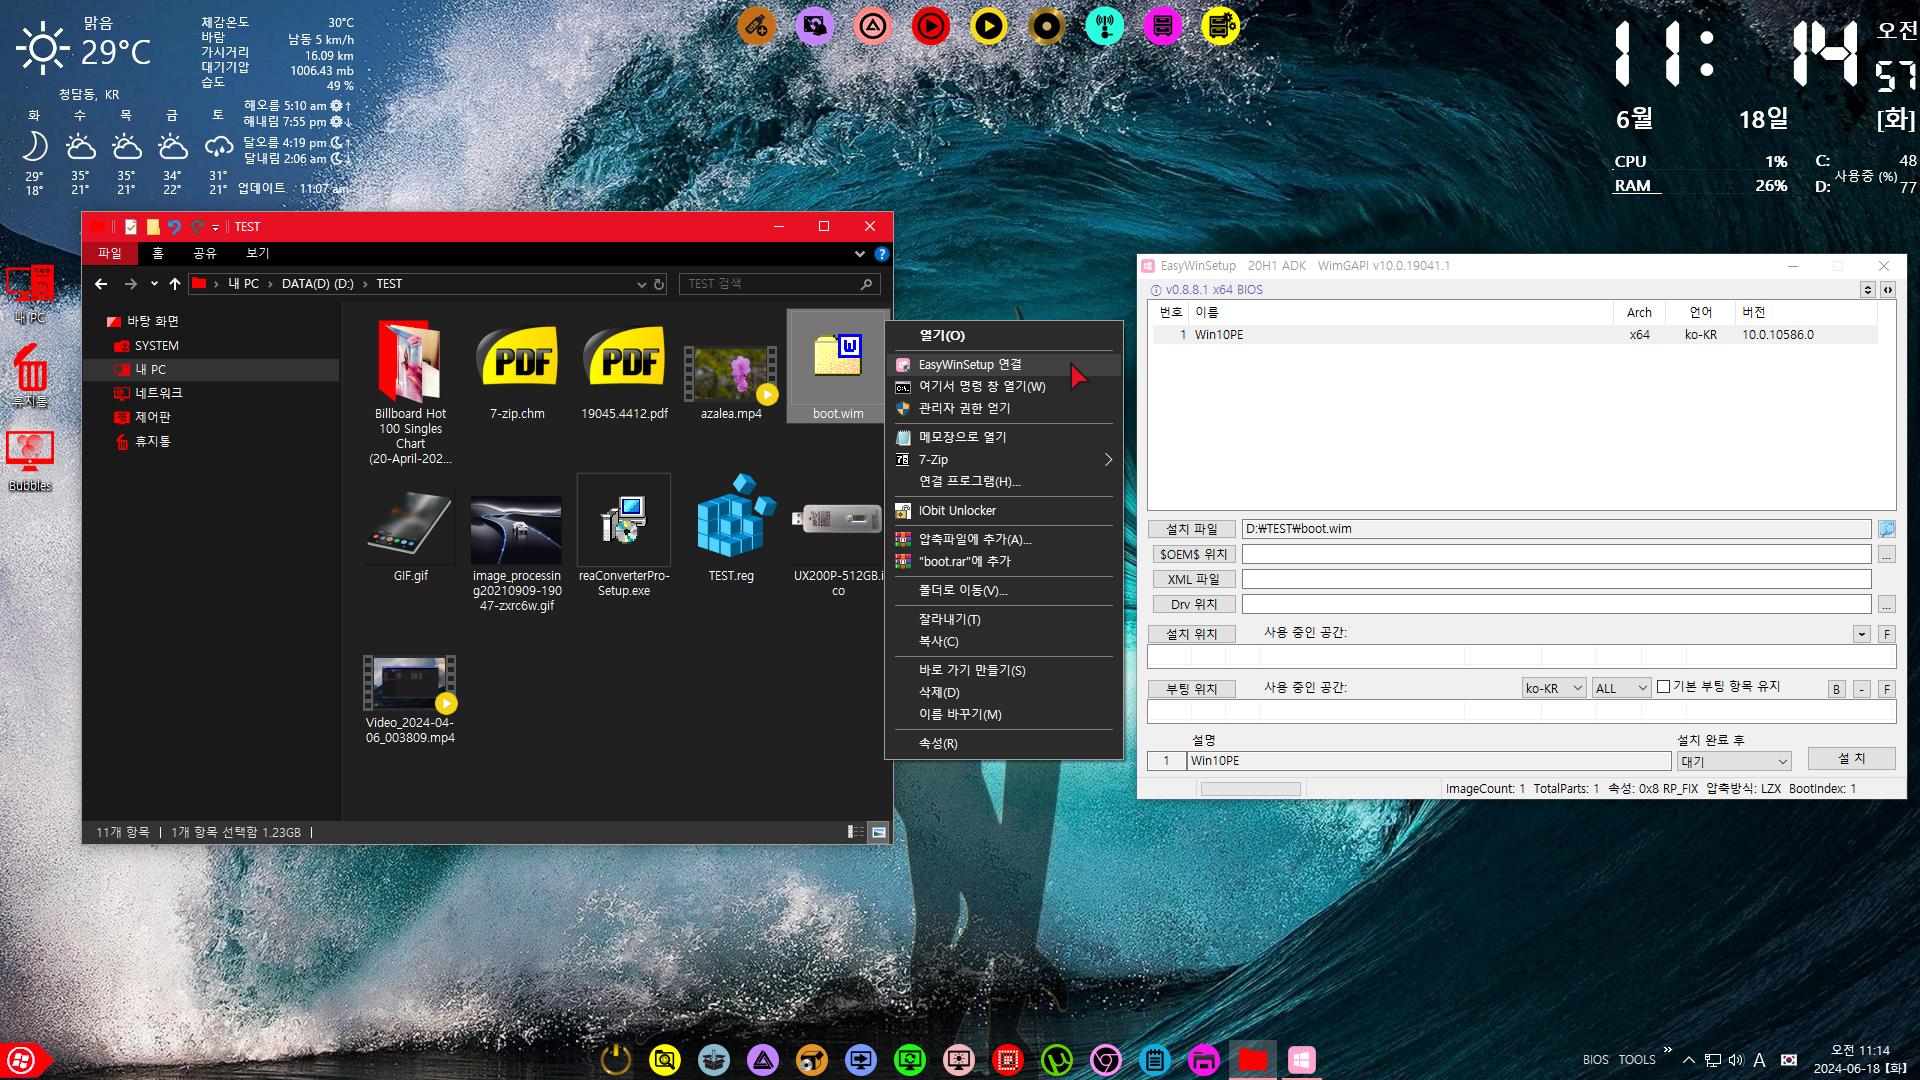1920x1080 pixels.
Task: Click the Explorer back arrow
Action: pyautogui.click(x=101, y=284)
